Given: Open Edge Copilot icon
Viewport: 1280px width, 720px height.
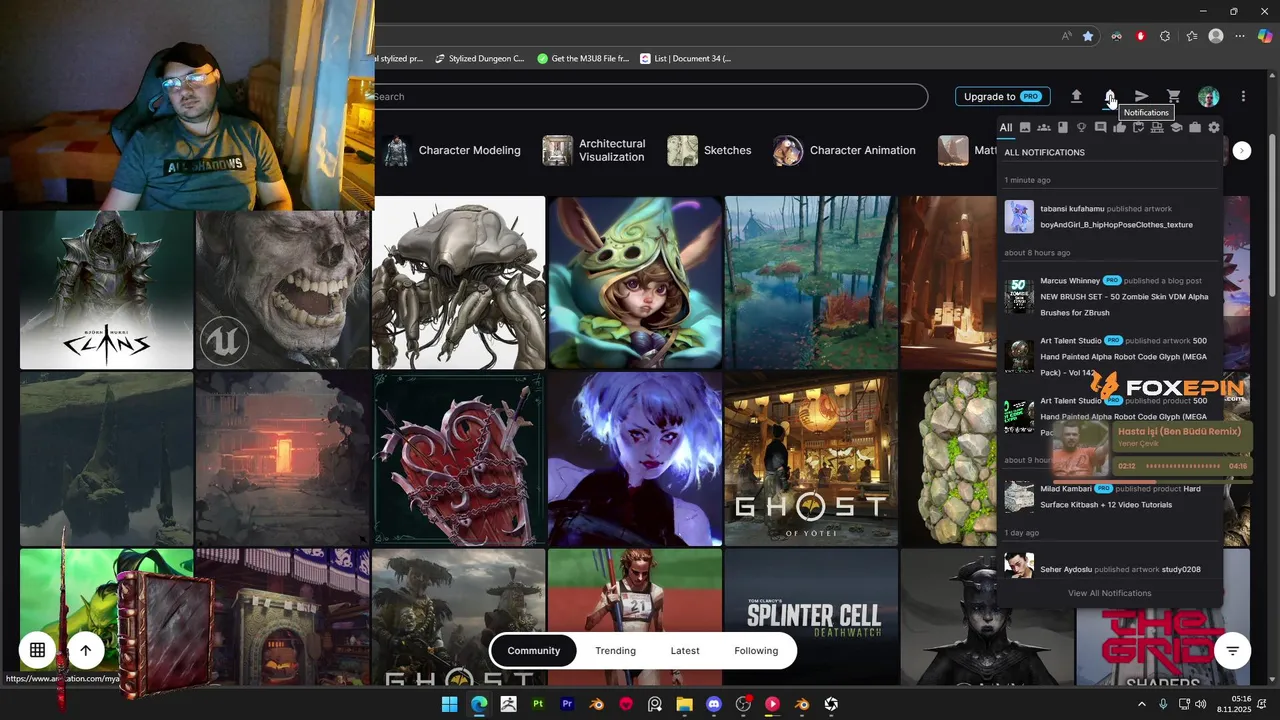Looking at the screenshot, I should click(1264, 36).
